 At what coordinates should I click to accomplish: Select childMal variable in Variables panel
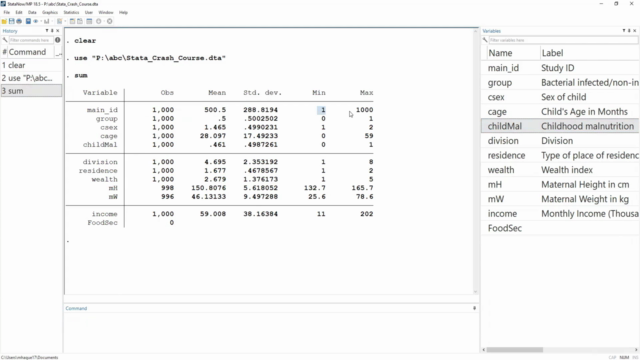point(560,126)
